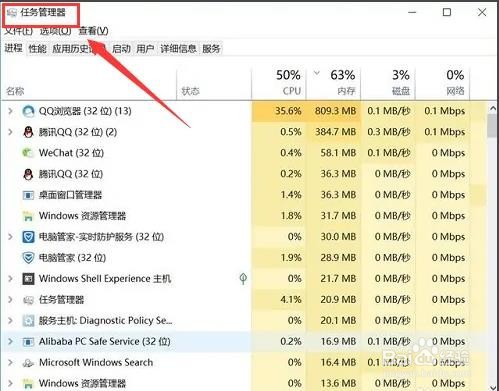Sort by the 名称 column header
This screenshot has height=391, width=499.
click(x=89, y=84)
